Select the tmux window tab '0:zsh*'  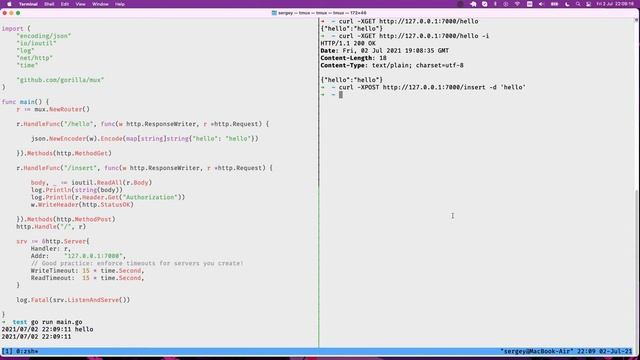tap(27, 351)
